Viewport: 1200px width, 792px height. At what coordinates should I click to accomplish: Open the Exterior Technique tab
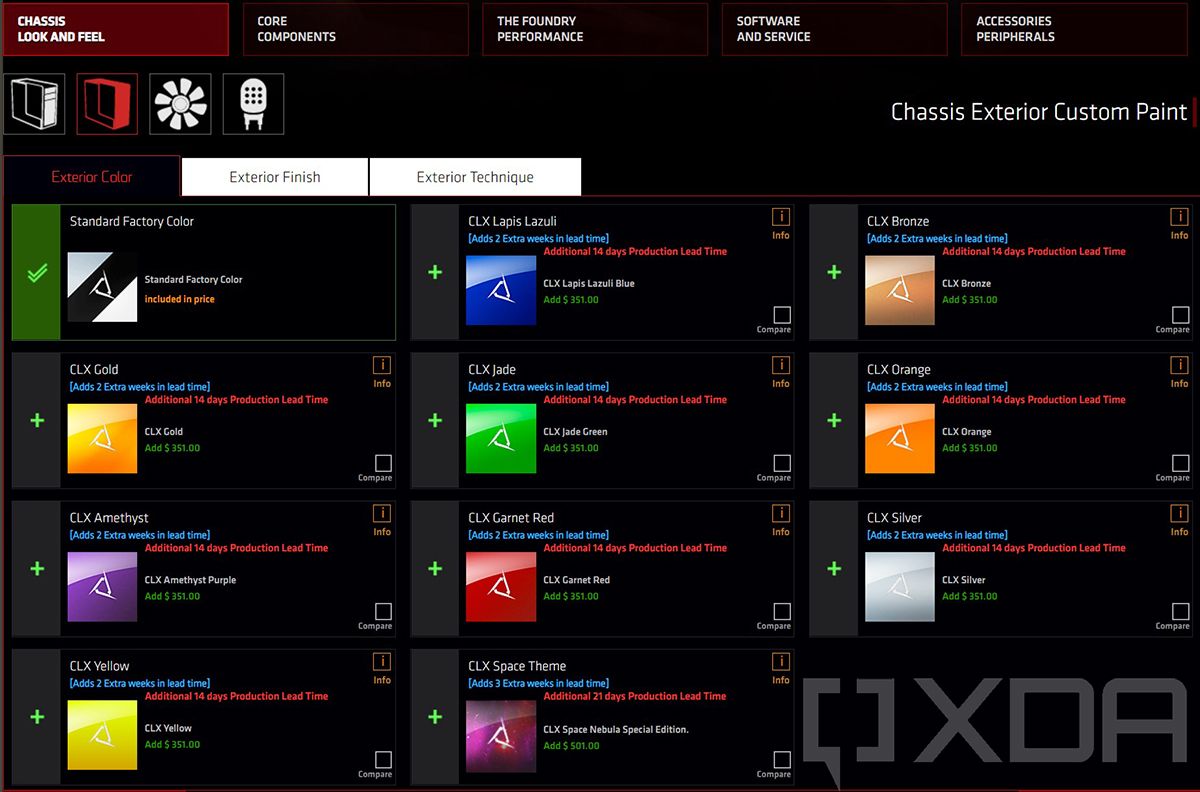[x=475, y=177]
